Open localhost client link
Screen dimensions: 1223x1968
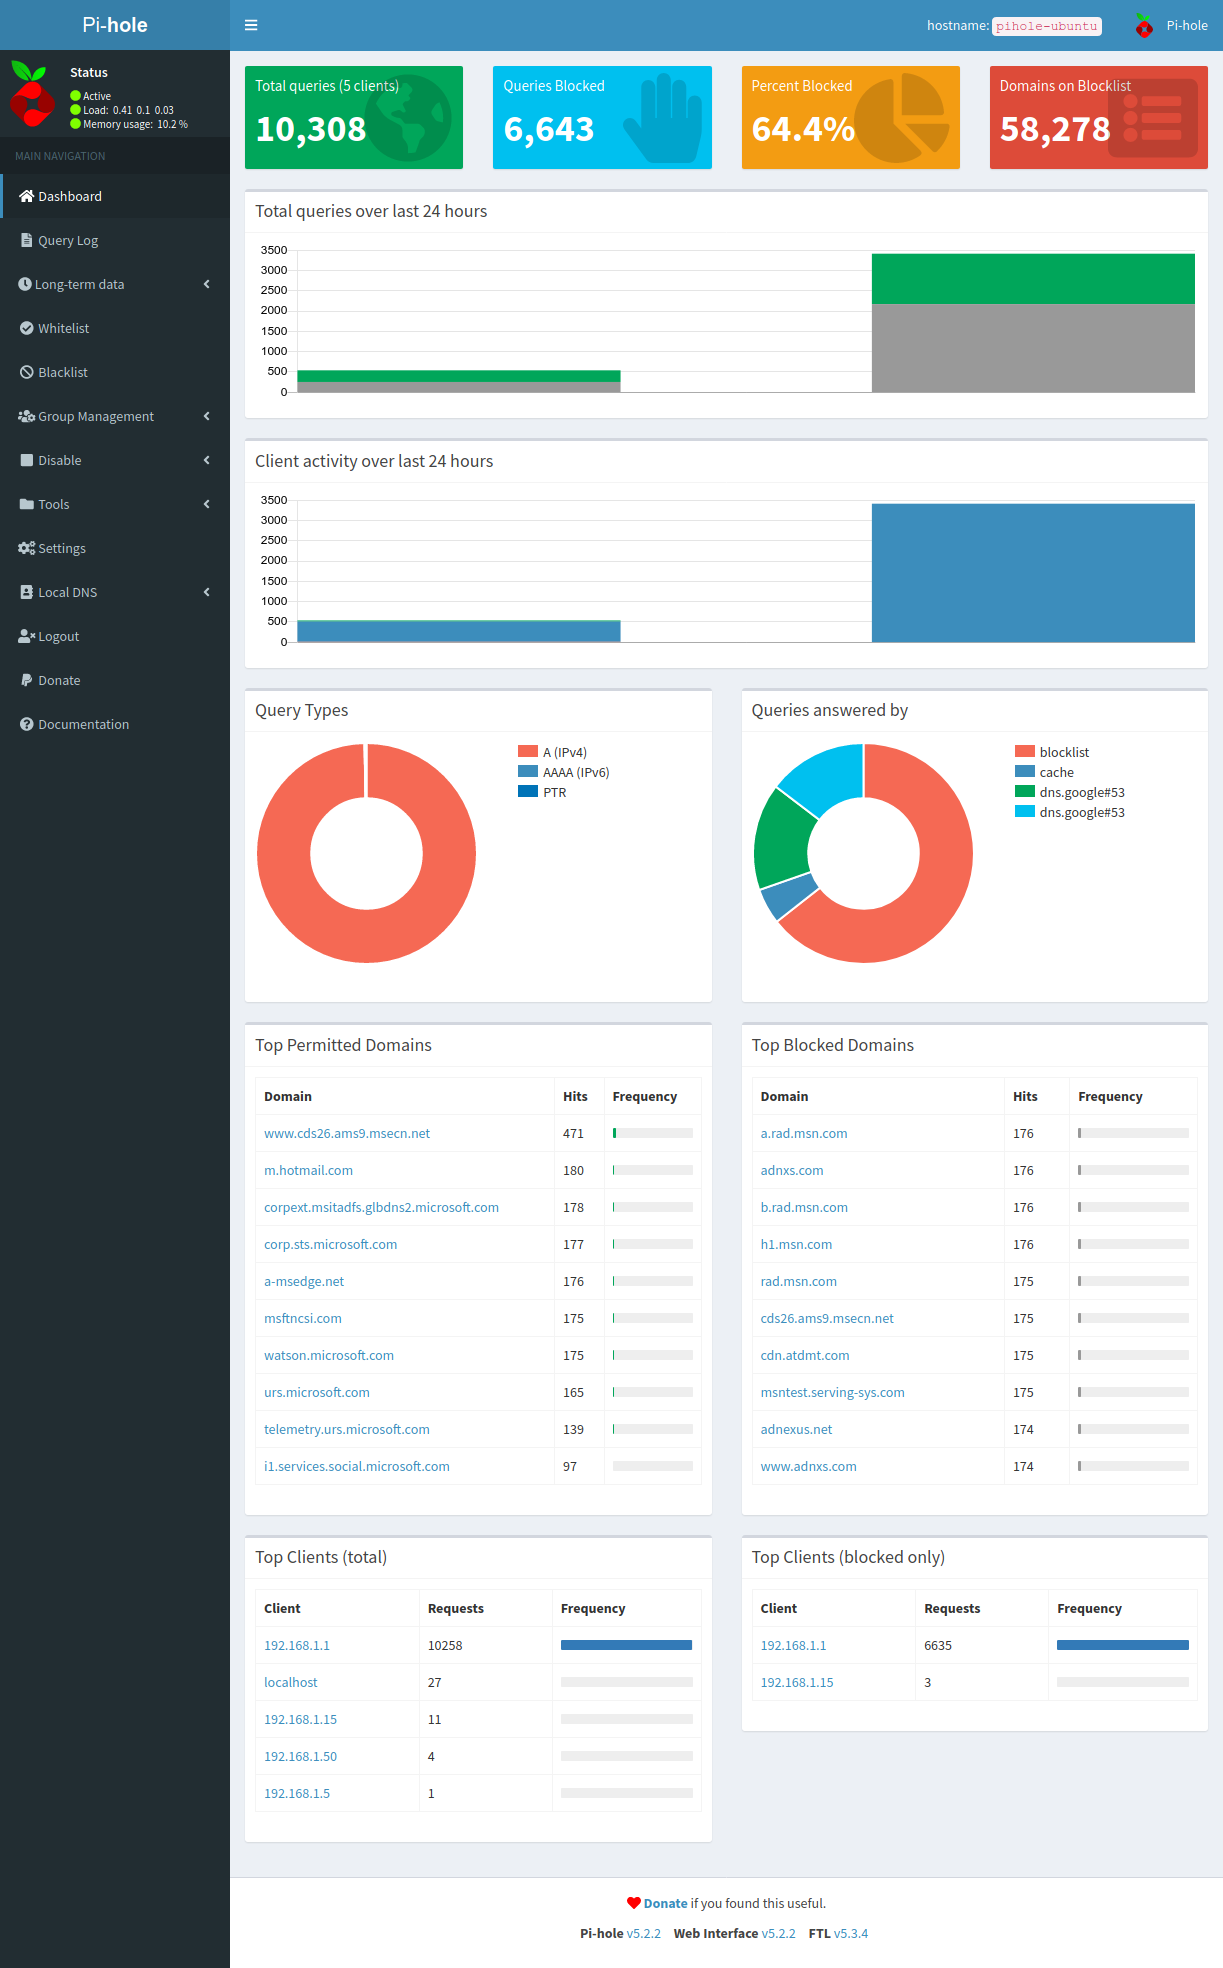(x=291, y=1682)
